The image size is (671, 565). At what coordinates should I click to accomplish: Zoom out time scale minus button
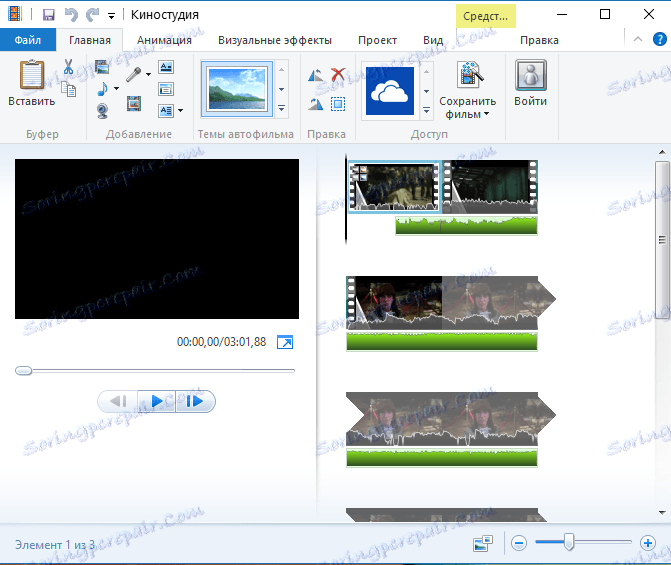pos(519,543)
